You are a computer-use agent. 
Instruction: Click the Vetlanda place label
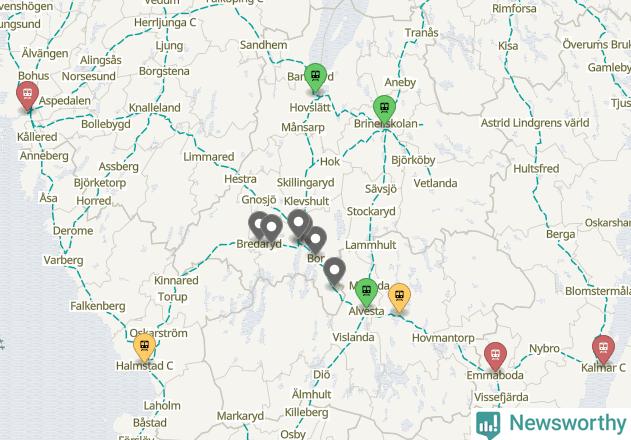click(435, 184)
